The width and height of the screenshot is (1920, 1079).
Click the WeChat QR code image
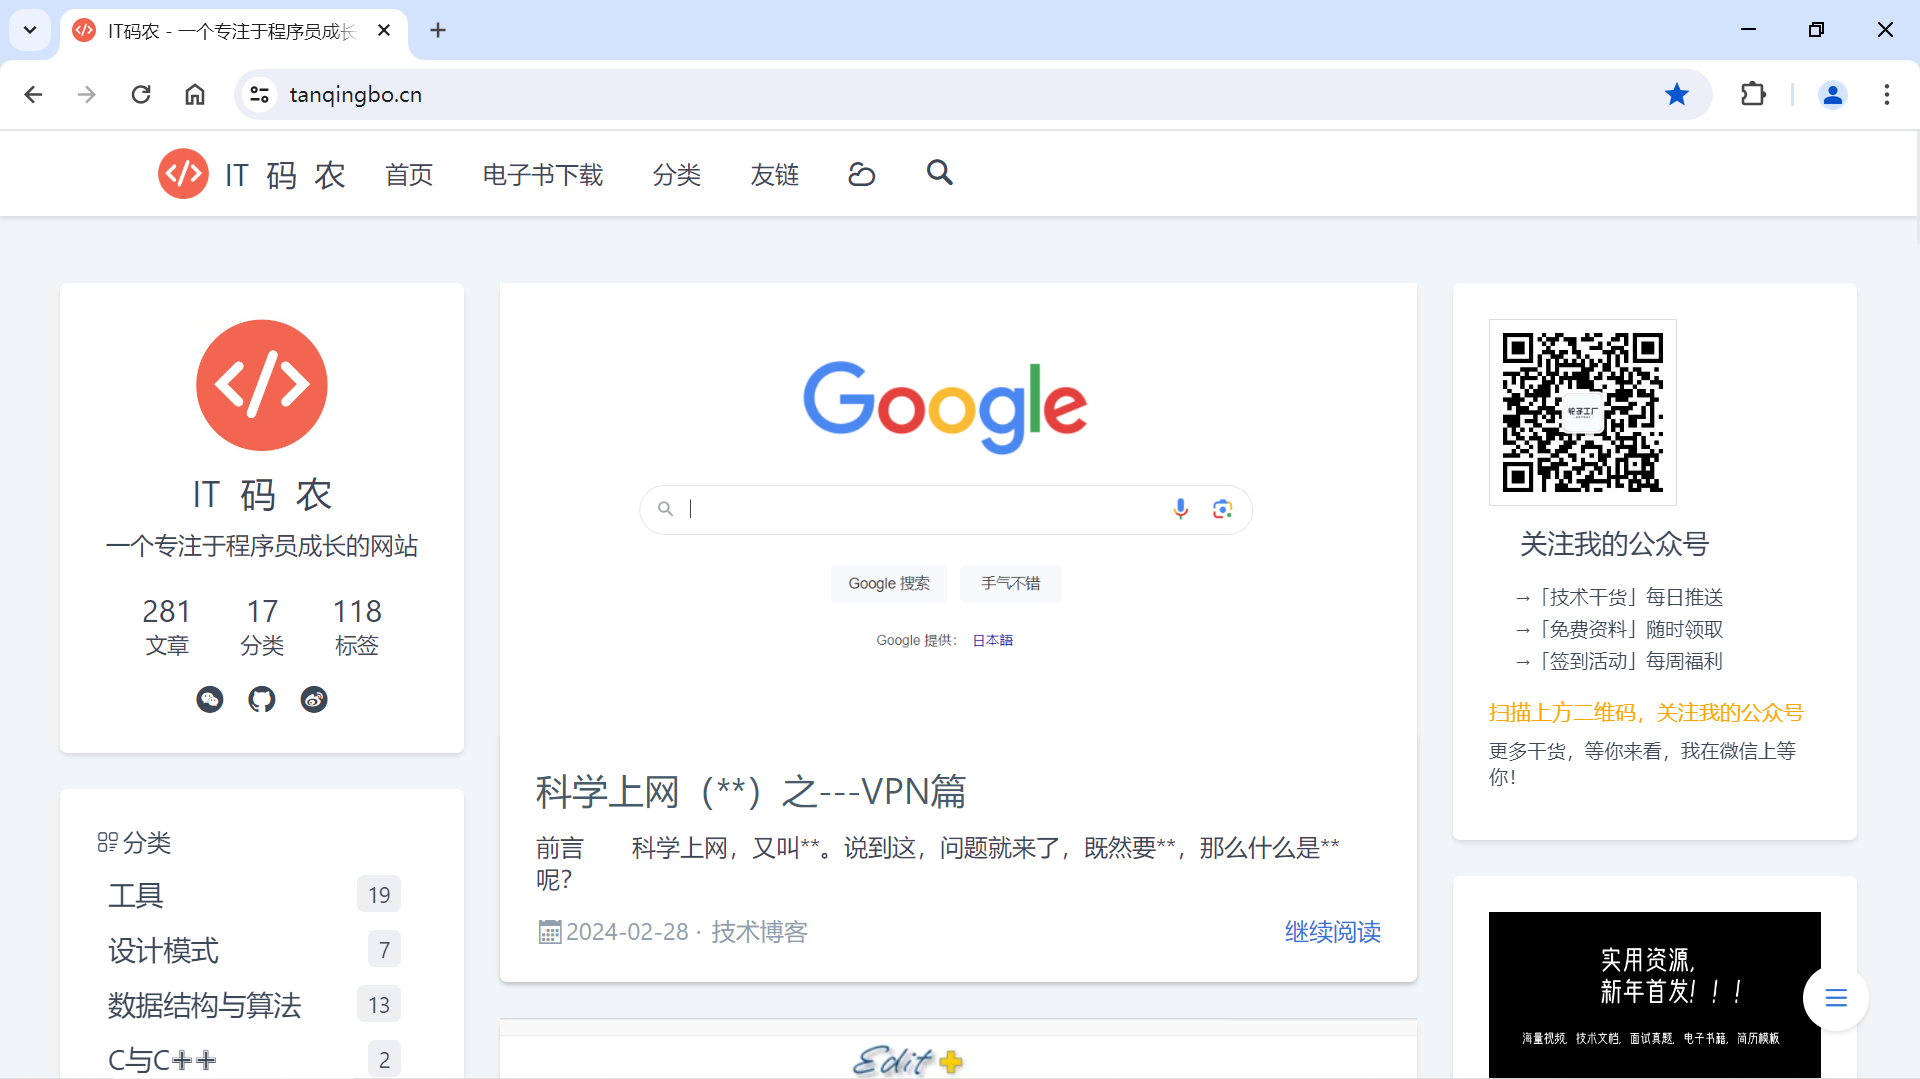[1583, 413]
